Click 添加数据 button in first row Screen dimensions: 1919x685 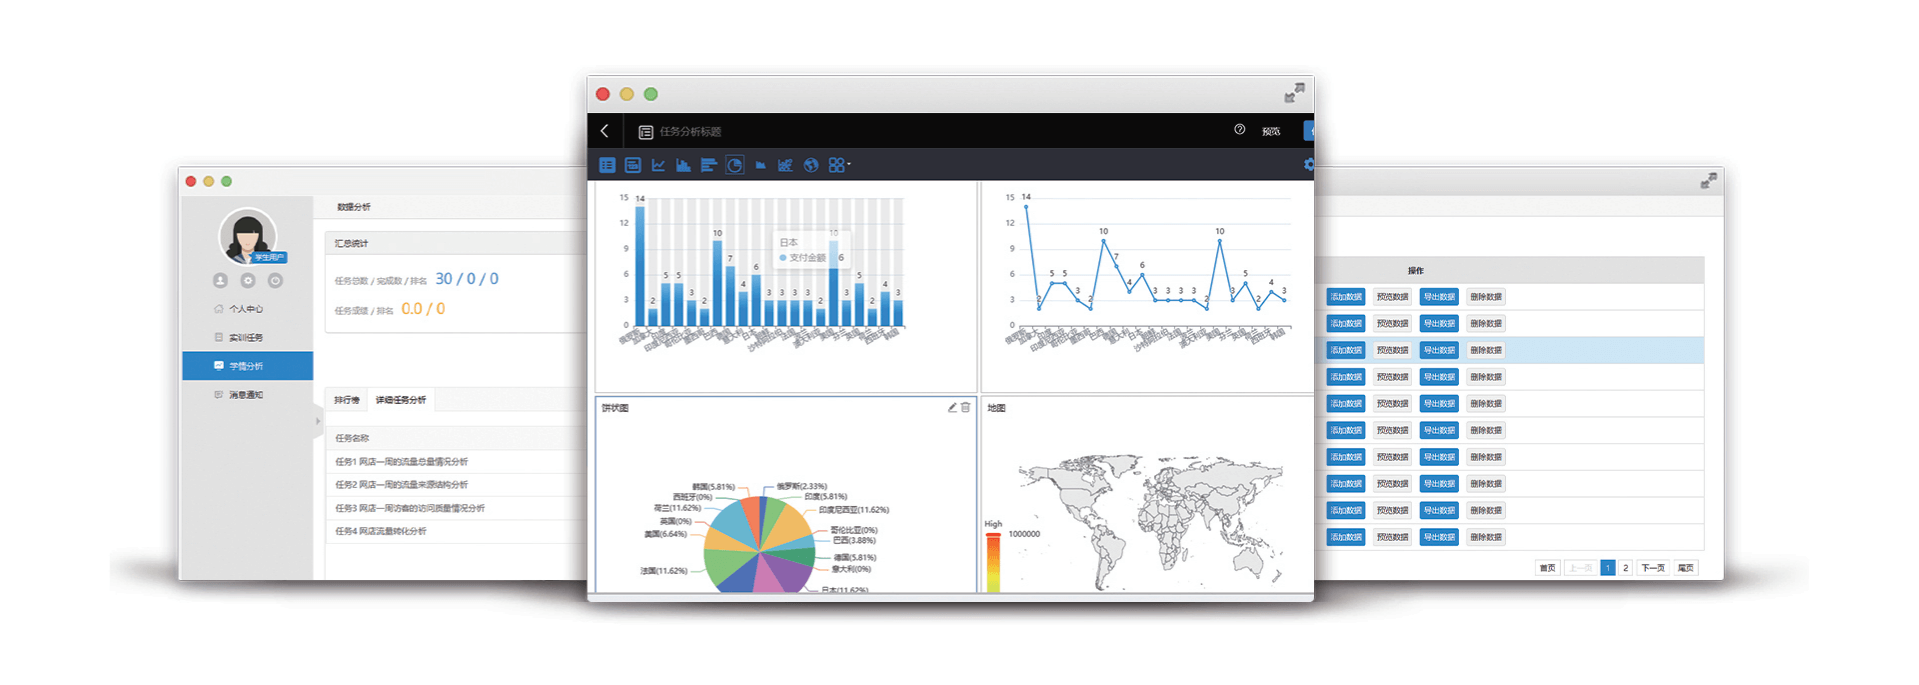1345,297
